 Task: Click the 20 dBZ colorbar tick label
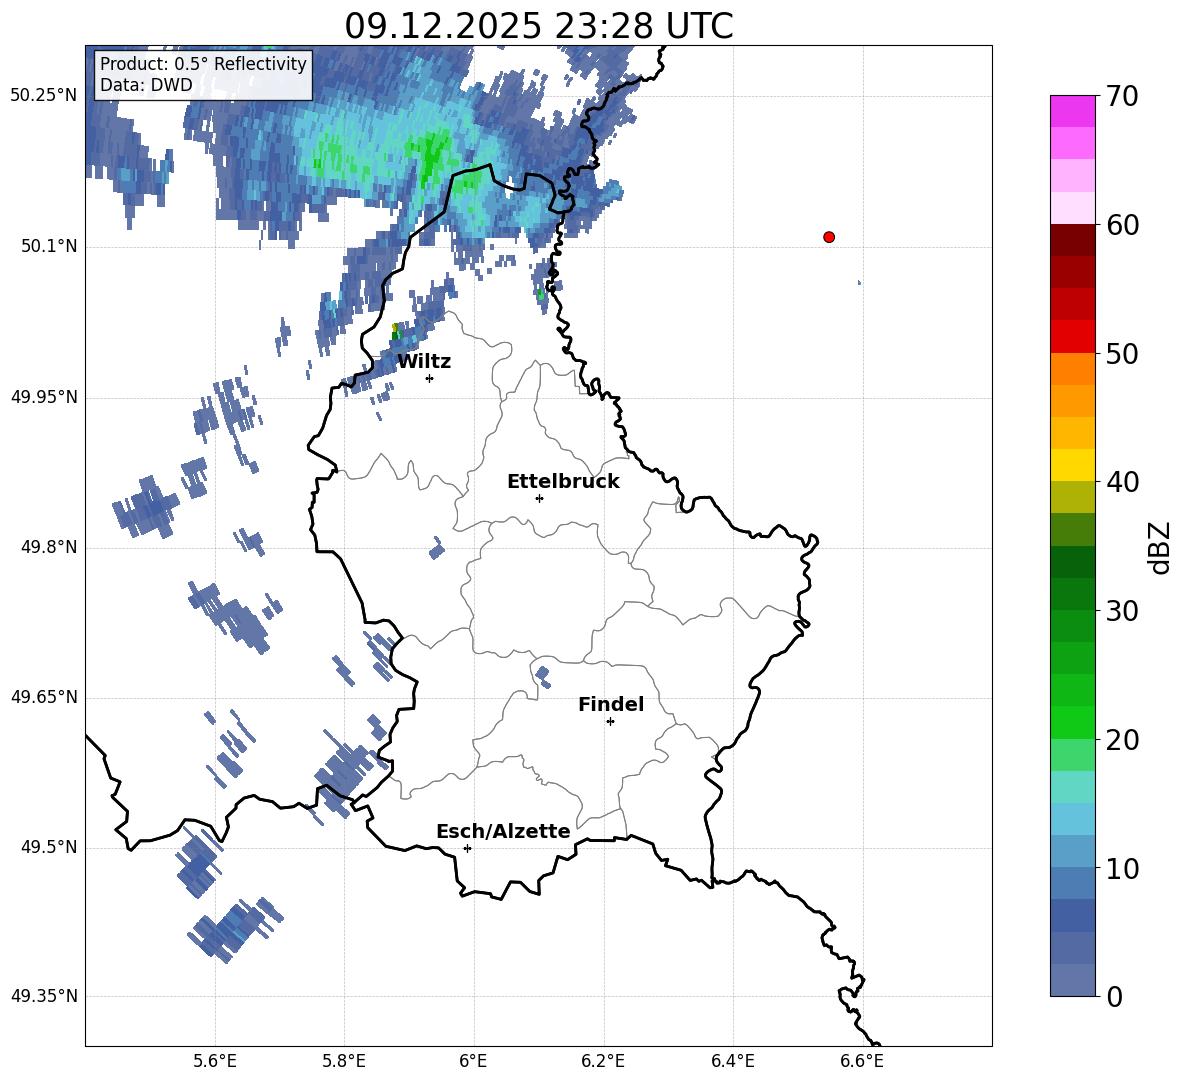1122,739
